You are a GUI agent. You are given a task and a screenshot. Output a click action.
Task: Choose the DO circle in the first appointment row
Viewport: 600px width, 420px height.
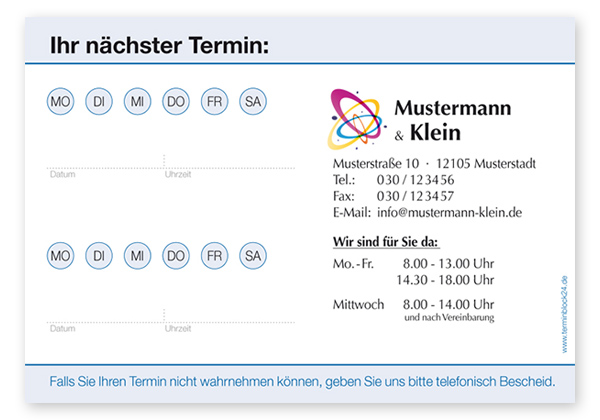[x=176, y=102]
